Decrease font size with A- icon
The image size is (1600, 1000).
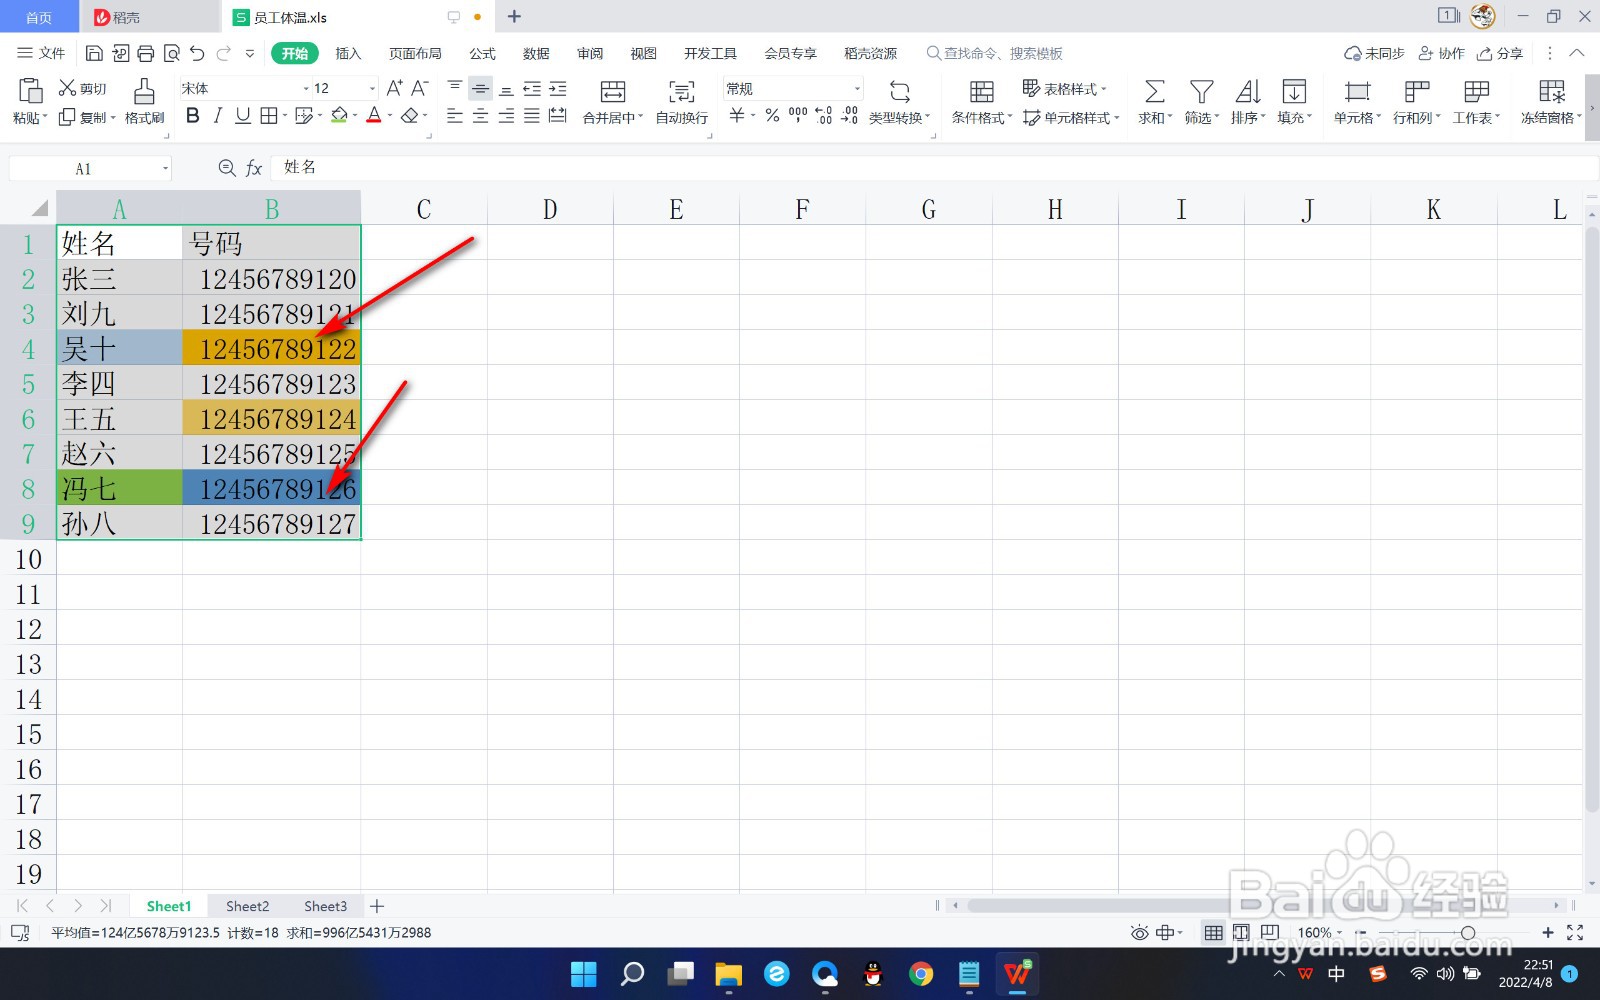point(420,88)
